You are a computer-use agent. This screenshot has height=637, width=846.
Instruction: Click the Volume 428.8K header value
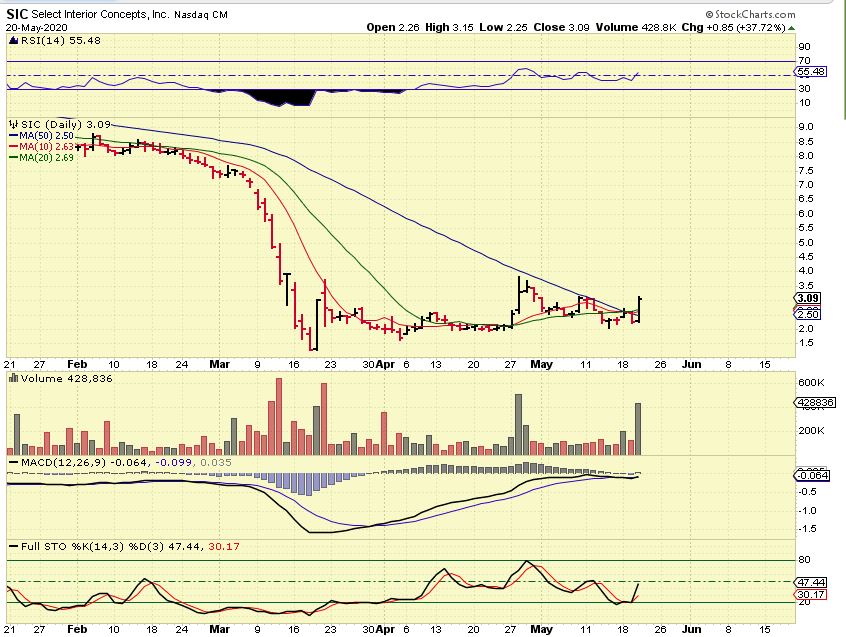click(x=636, y=28)
